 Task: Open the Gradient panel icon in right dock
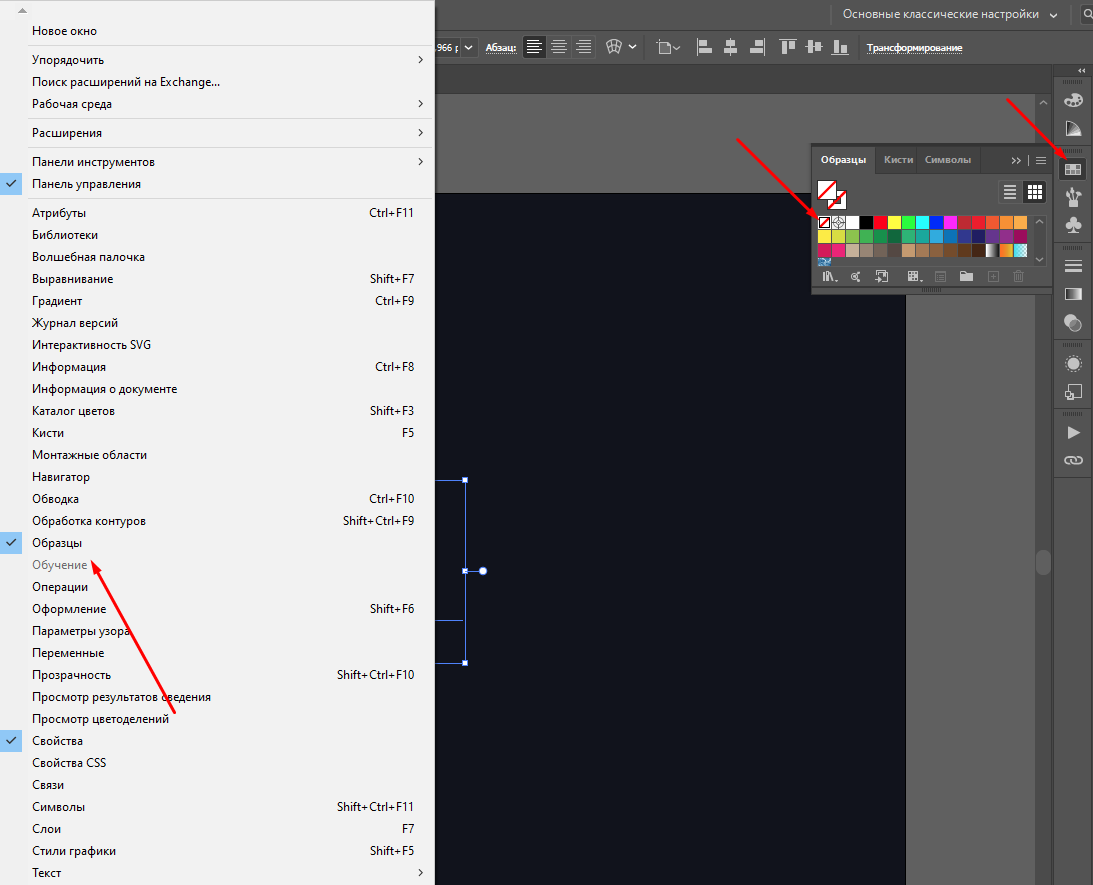(1073, 294)
